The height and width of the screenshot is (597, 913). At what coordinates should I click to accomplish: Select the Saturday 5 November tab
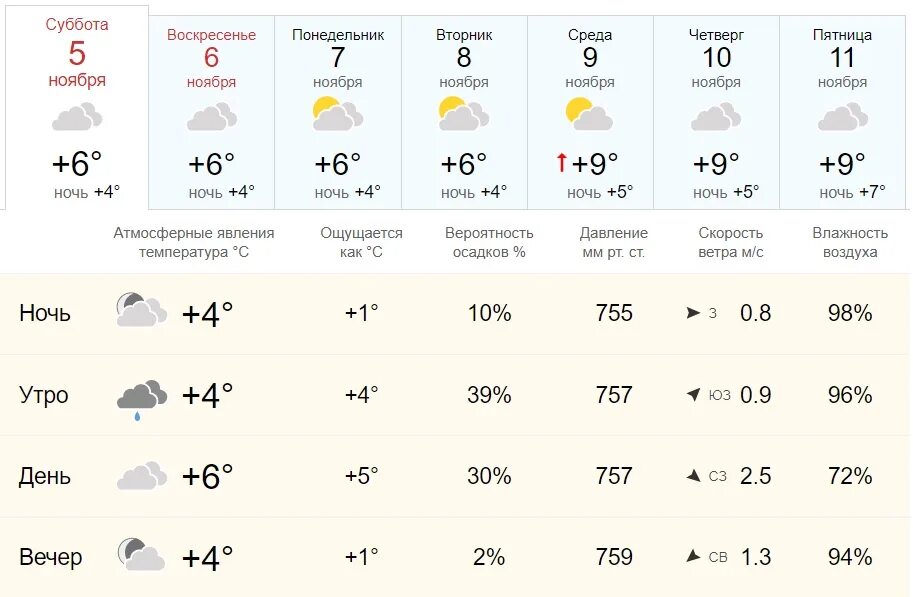(x=77, y=108)
